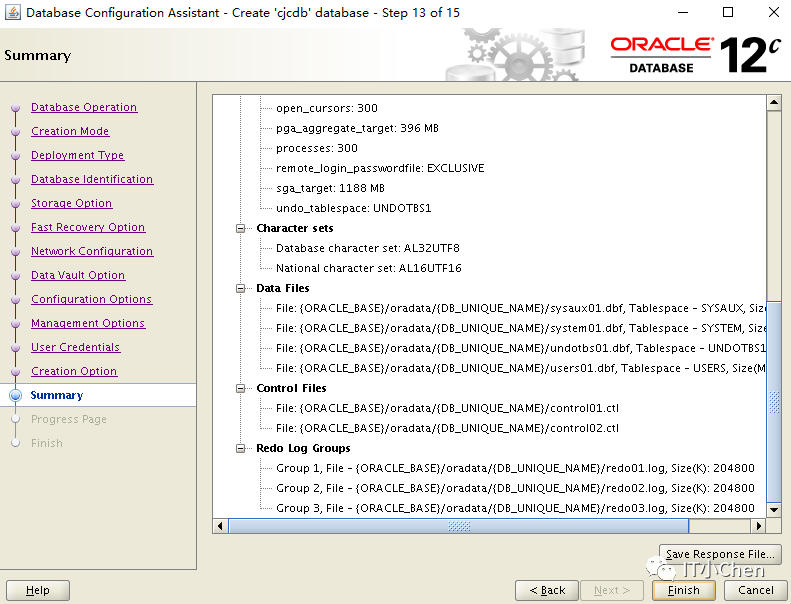Select the processes: 300 row
The width and height of the screenshot is (791, 604).
pos(317,148)
